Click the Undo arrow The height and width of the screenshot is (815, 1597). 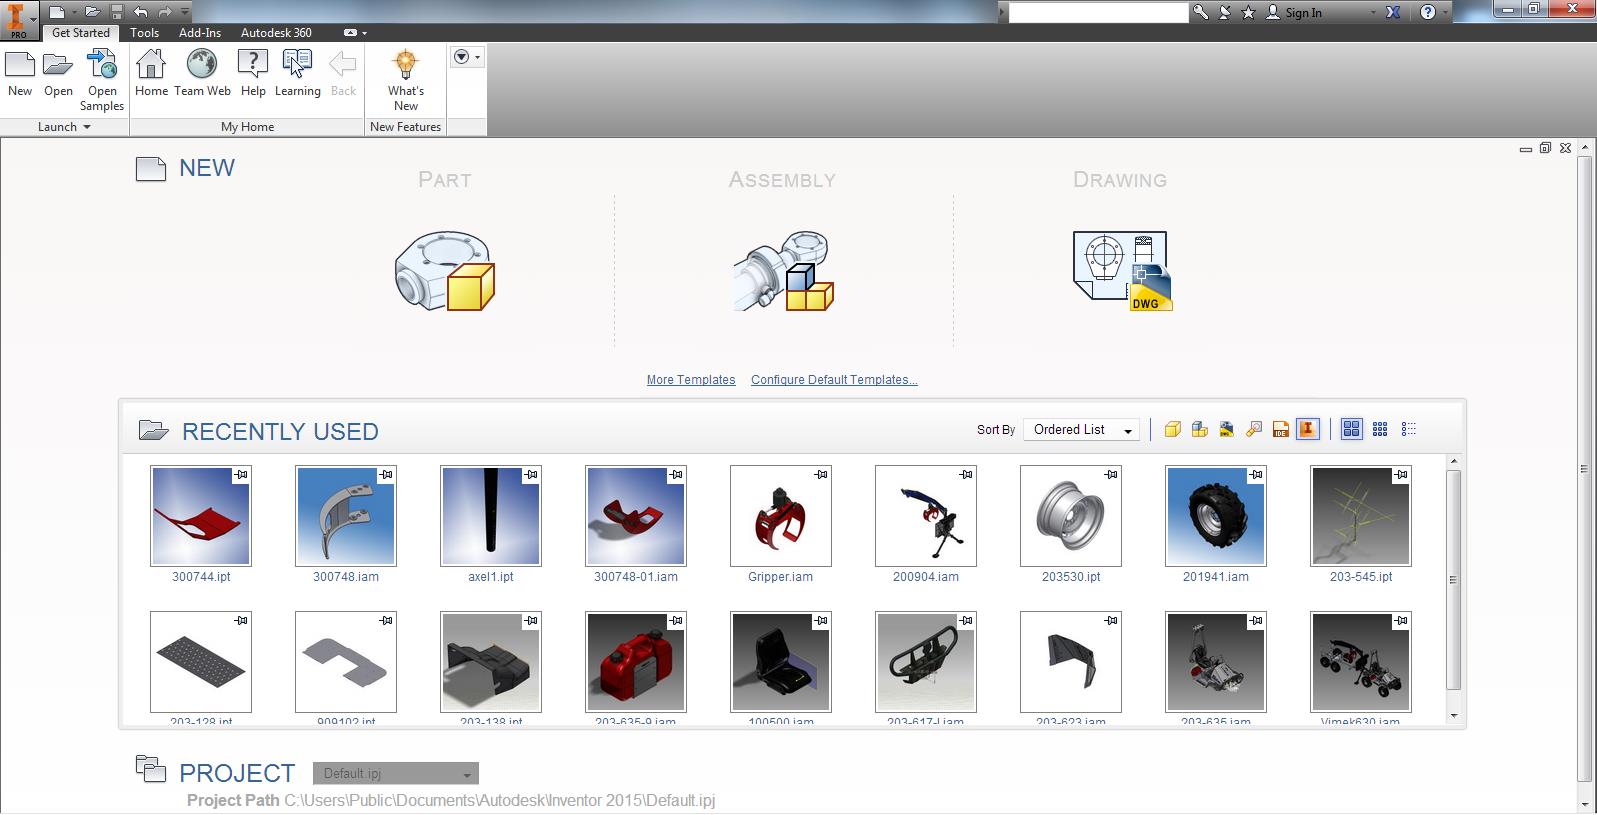tap(140, 12)
